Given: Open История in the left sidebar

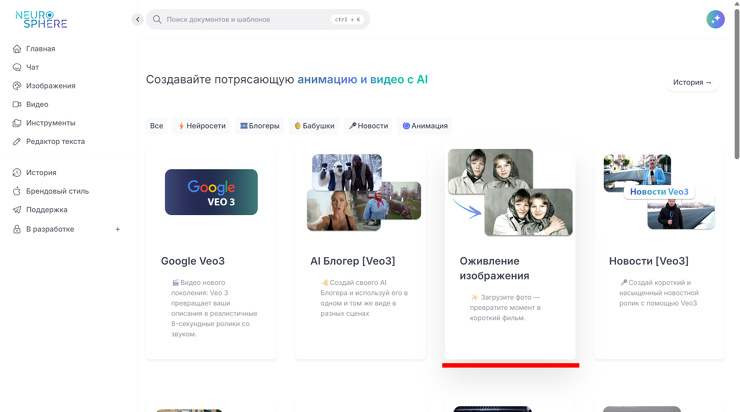Looking at the screenshot, I should point(41,173).
